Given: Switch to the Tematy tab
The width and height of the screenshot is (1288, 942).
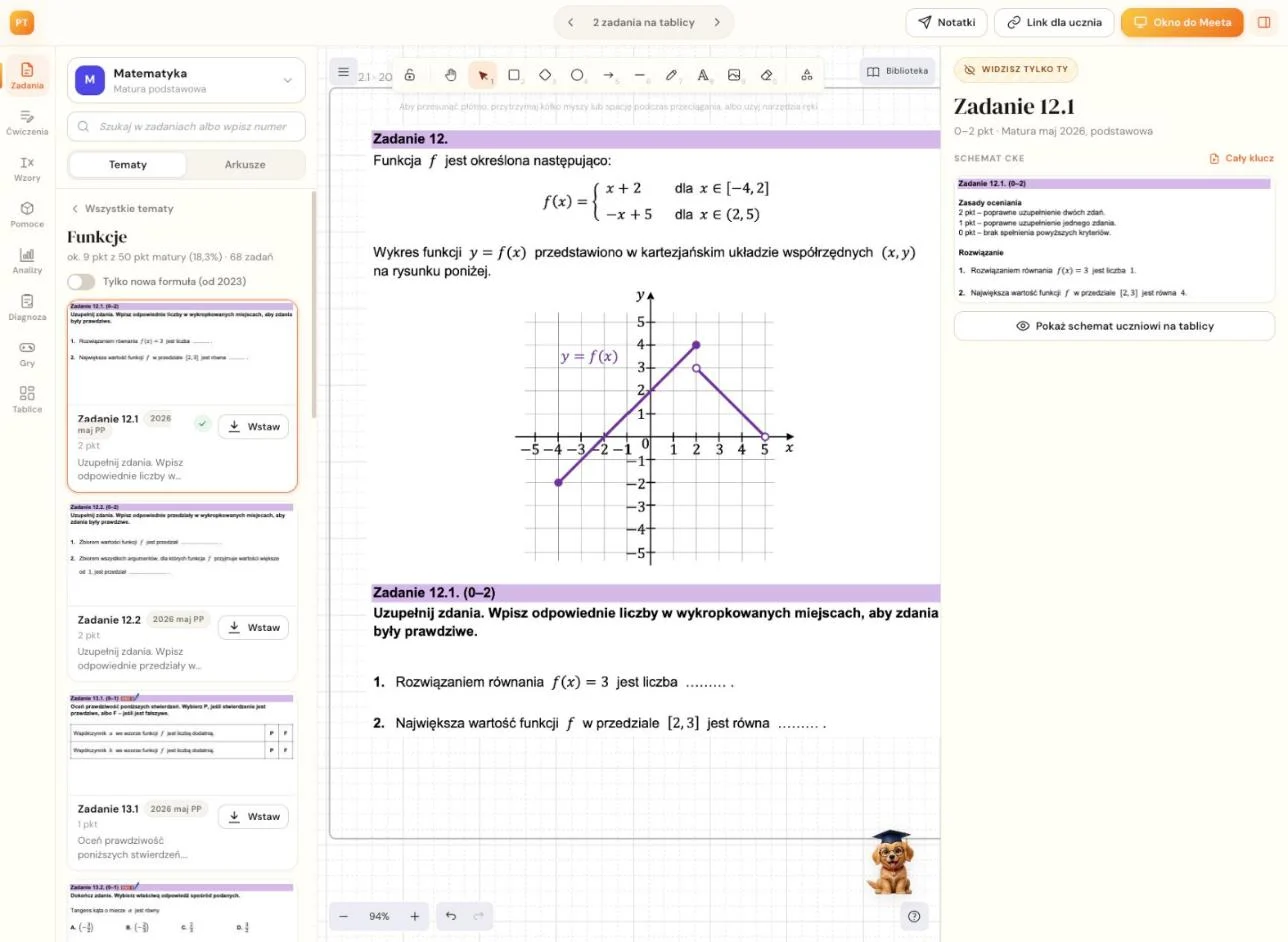Looking at the screenshot, I should [x=128, y=164].
